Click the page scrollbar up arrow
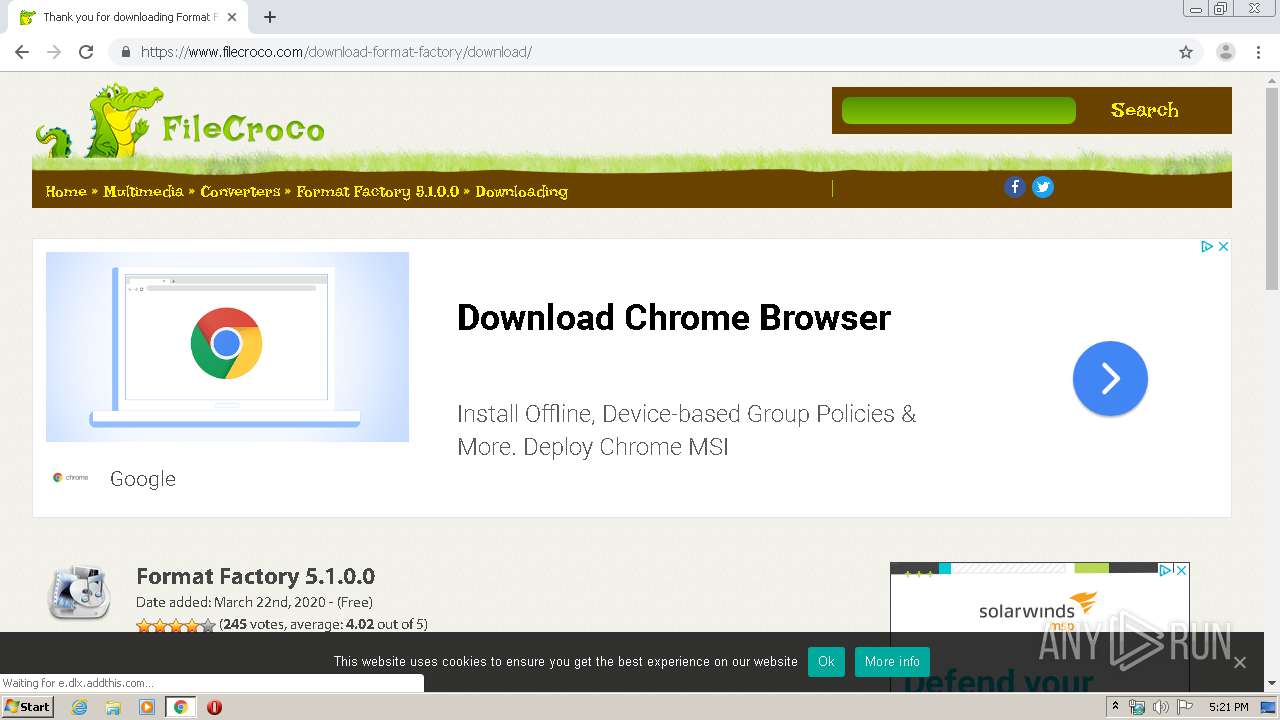Image resolution: width=1280 pixels, height=720 pixels. (x=1272, y=79)
